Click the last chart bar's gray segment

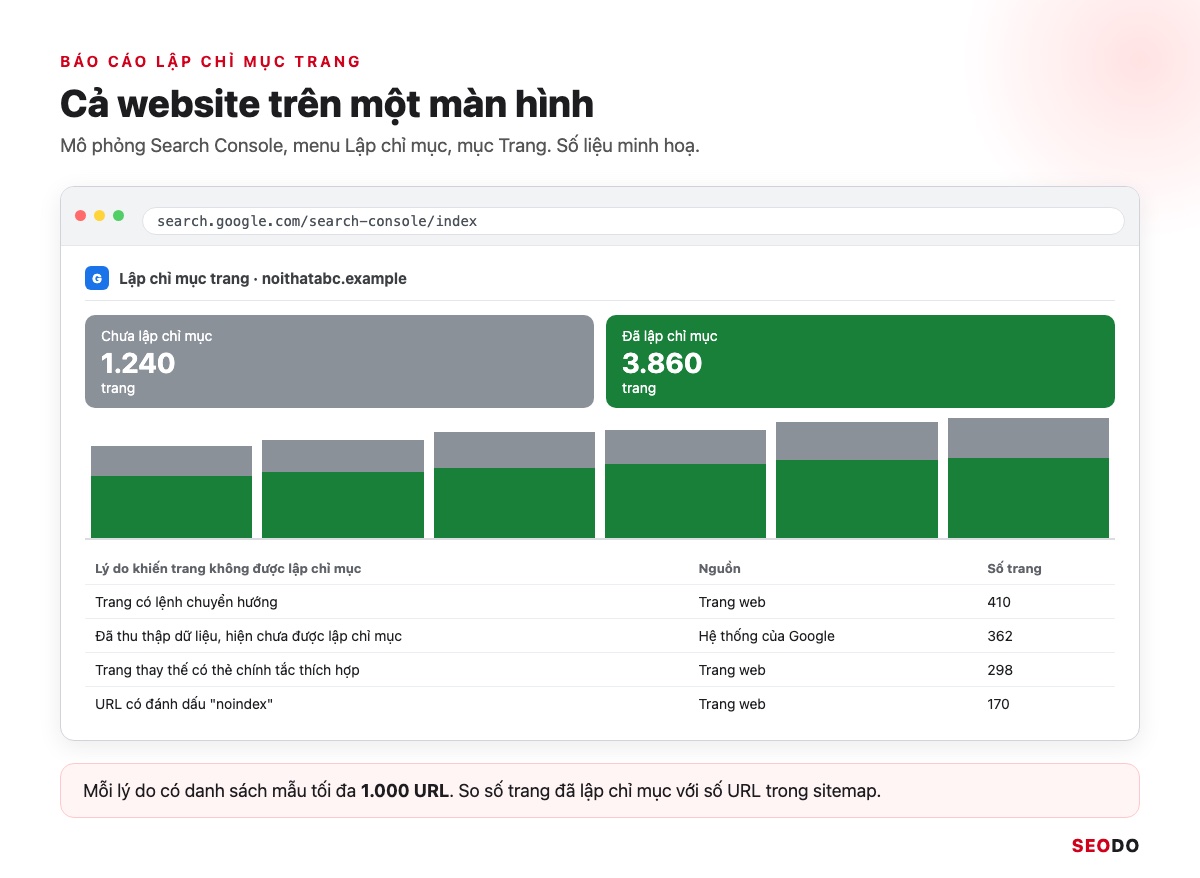1028,438
